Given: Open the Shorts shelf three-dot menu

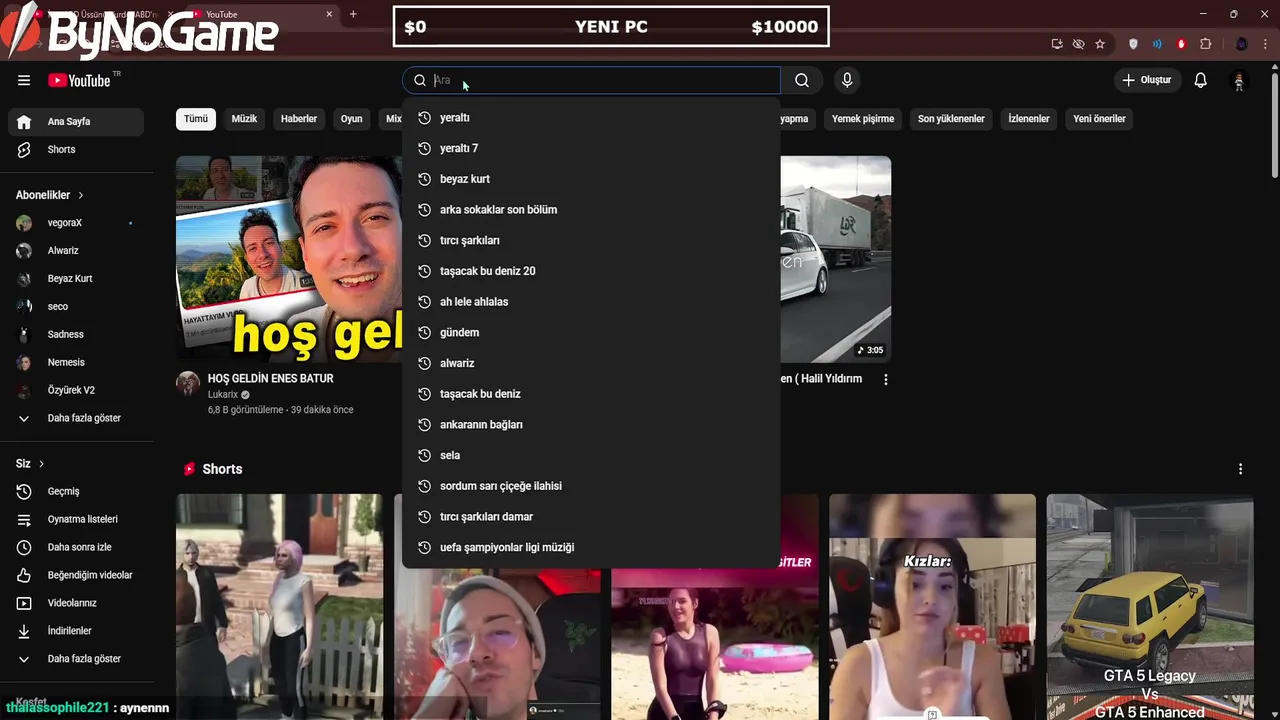Looking at the screenshot, I should (1240, 469).
